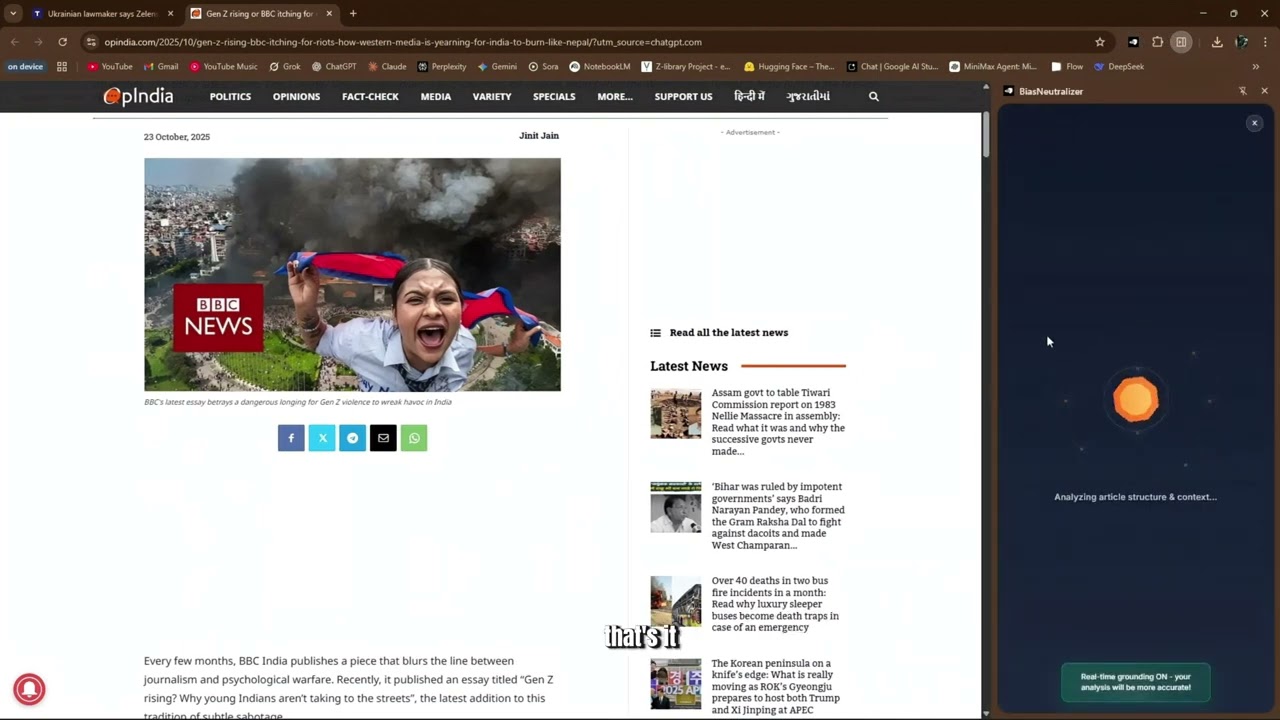
Task: Open the Bihar impotent governments article
Action: [x=778, y=516]
